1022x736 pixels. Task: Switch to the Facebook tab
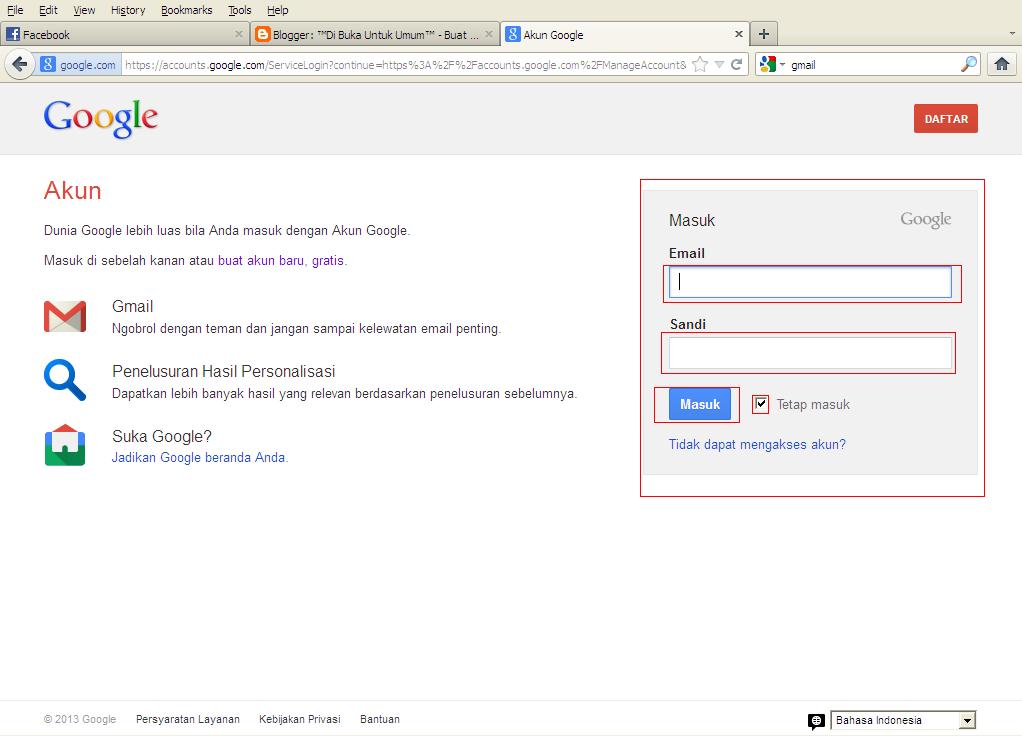124,34
